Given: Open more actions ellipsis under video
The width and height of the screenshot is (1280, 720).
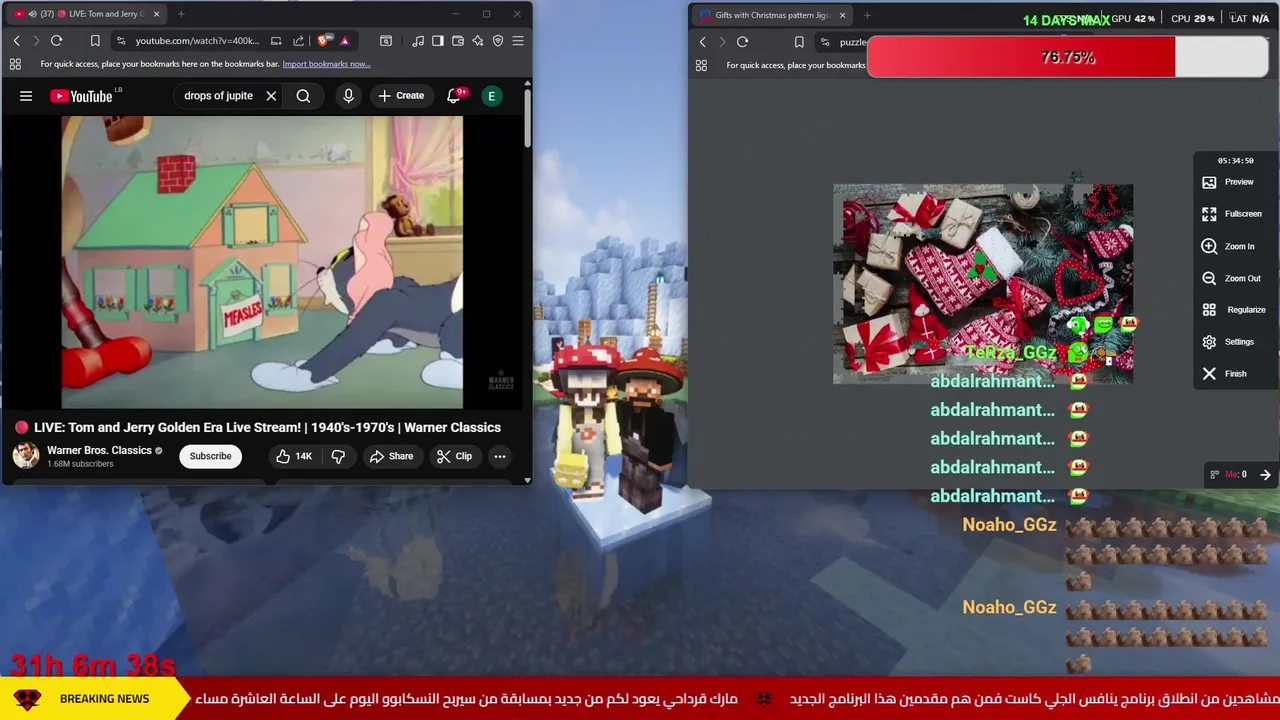Looking at the screenshot, I should [500, 456].
